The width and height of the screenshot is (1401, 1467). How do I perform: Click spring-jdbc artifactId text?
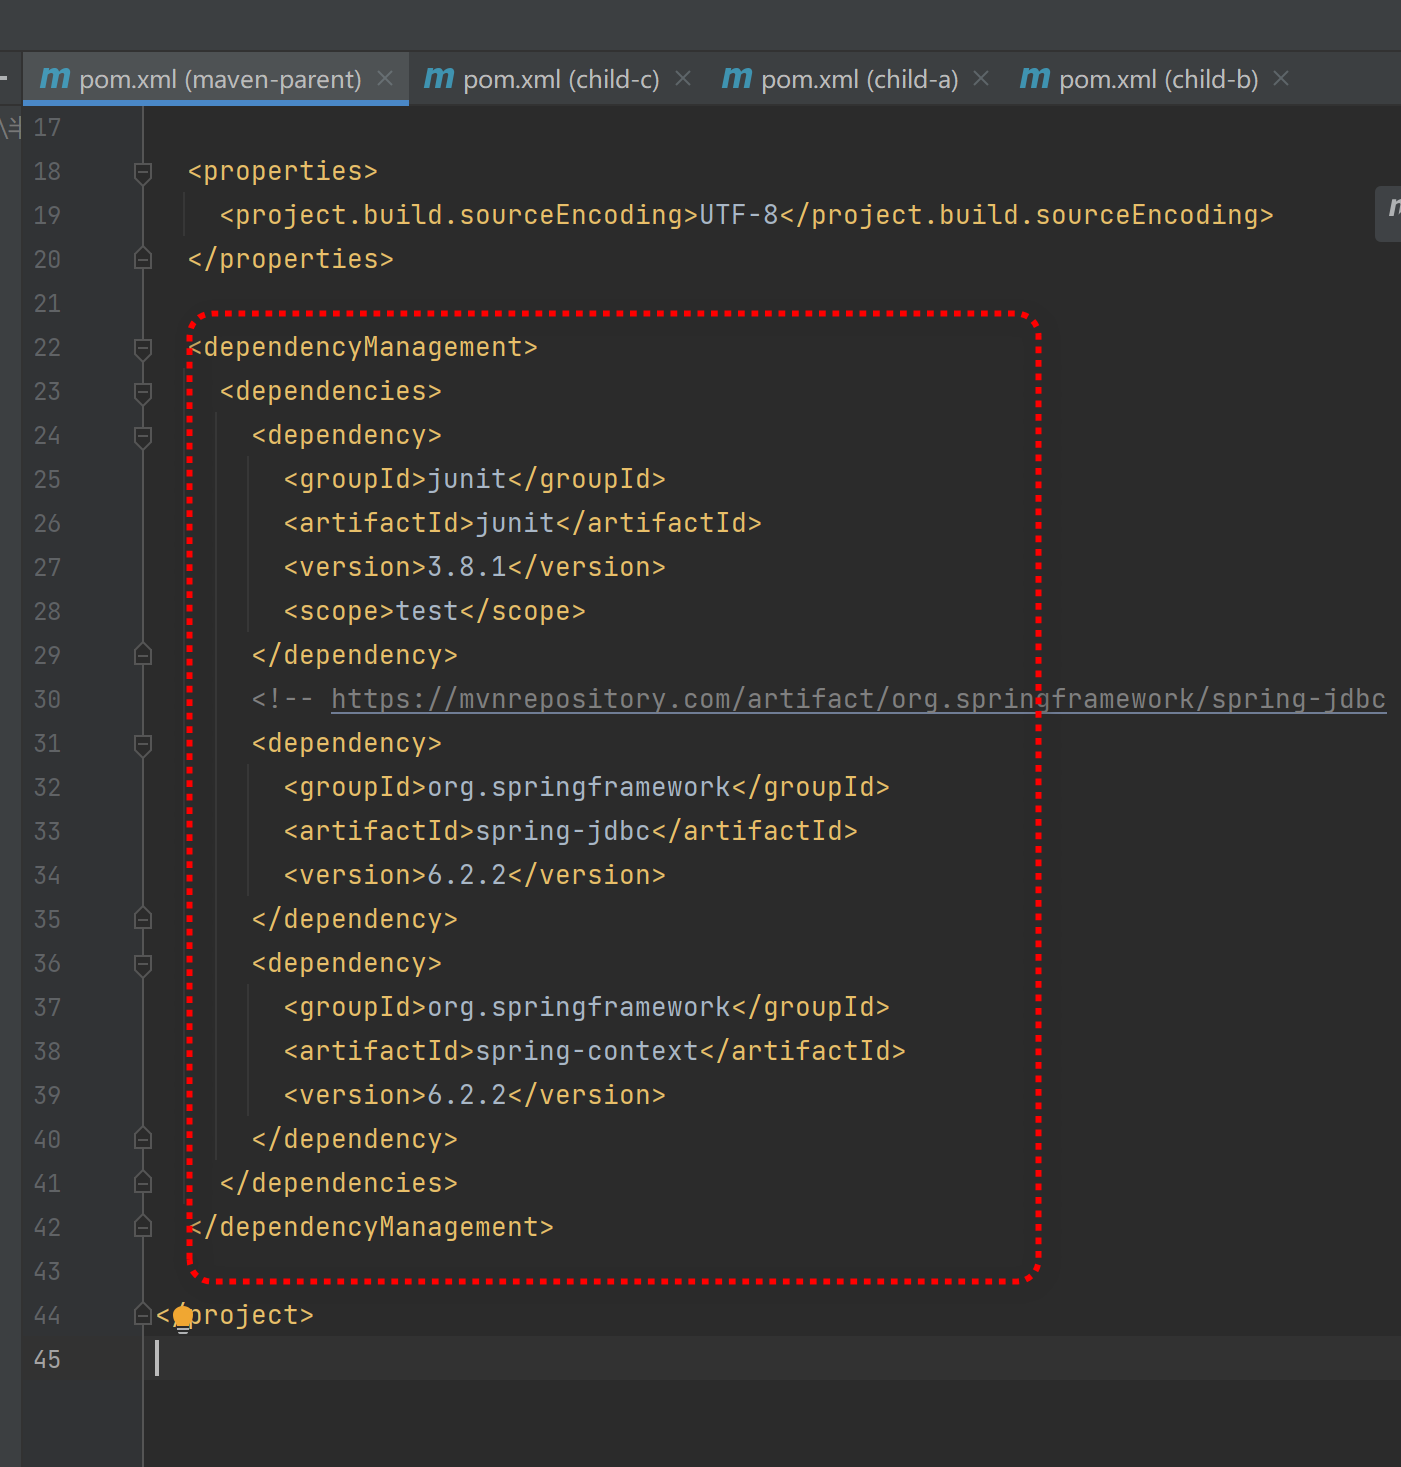[x=563, y=831]
